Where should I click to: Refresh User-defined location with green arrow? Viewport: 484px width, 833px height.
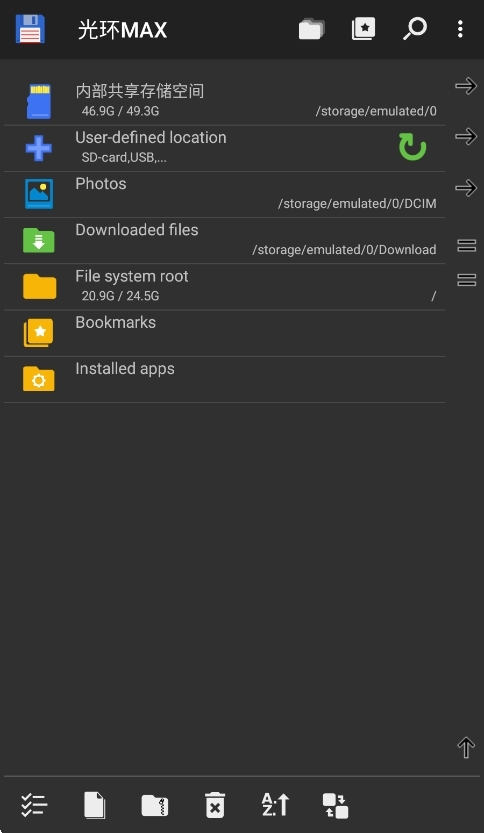(412, 147)
